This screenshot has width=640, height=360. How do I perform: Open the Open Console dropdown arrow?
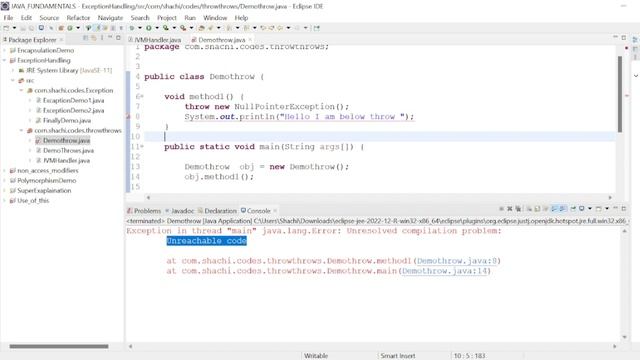click(x=607, y=209)
